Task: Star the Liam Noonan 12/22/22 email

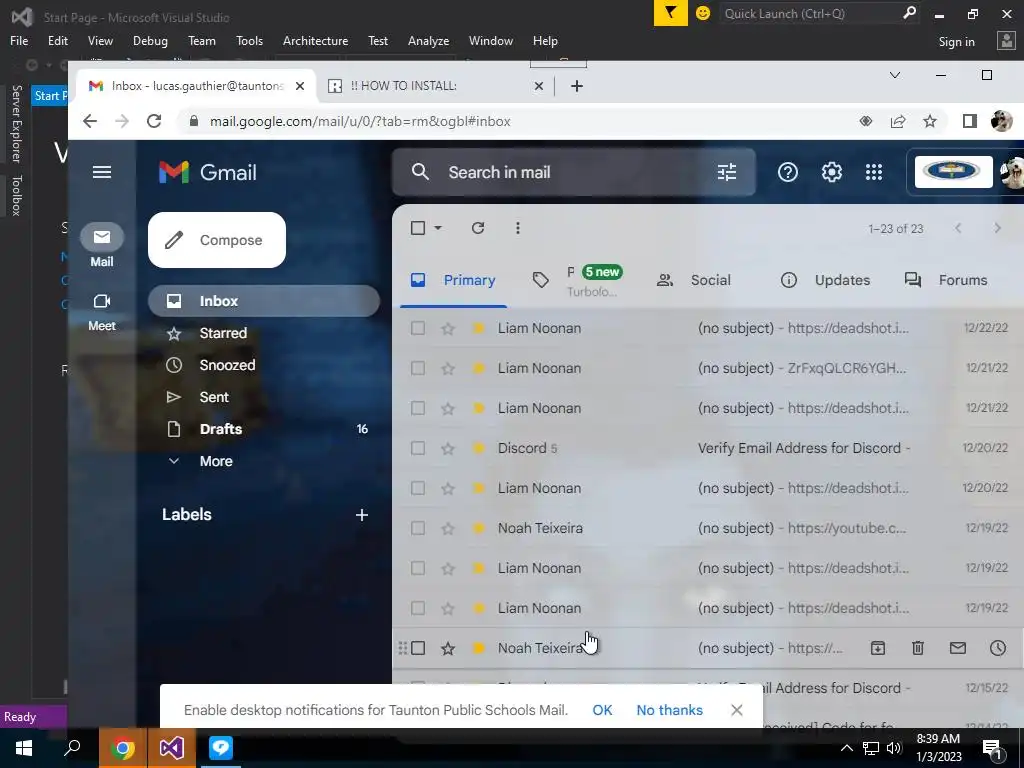Action: [448, 328]
